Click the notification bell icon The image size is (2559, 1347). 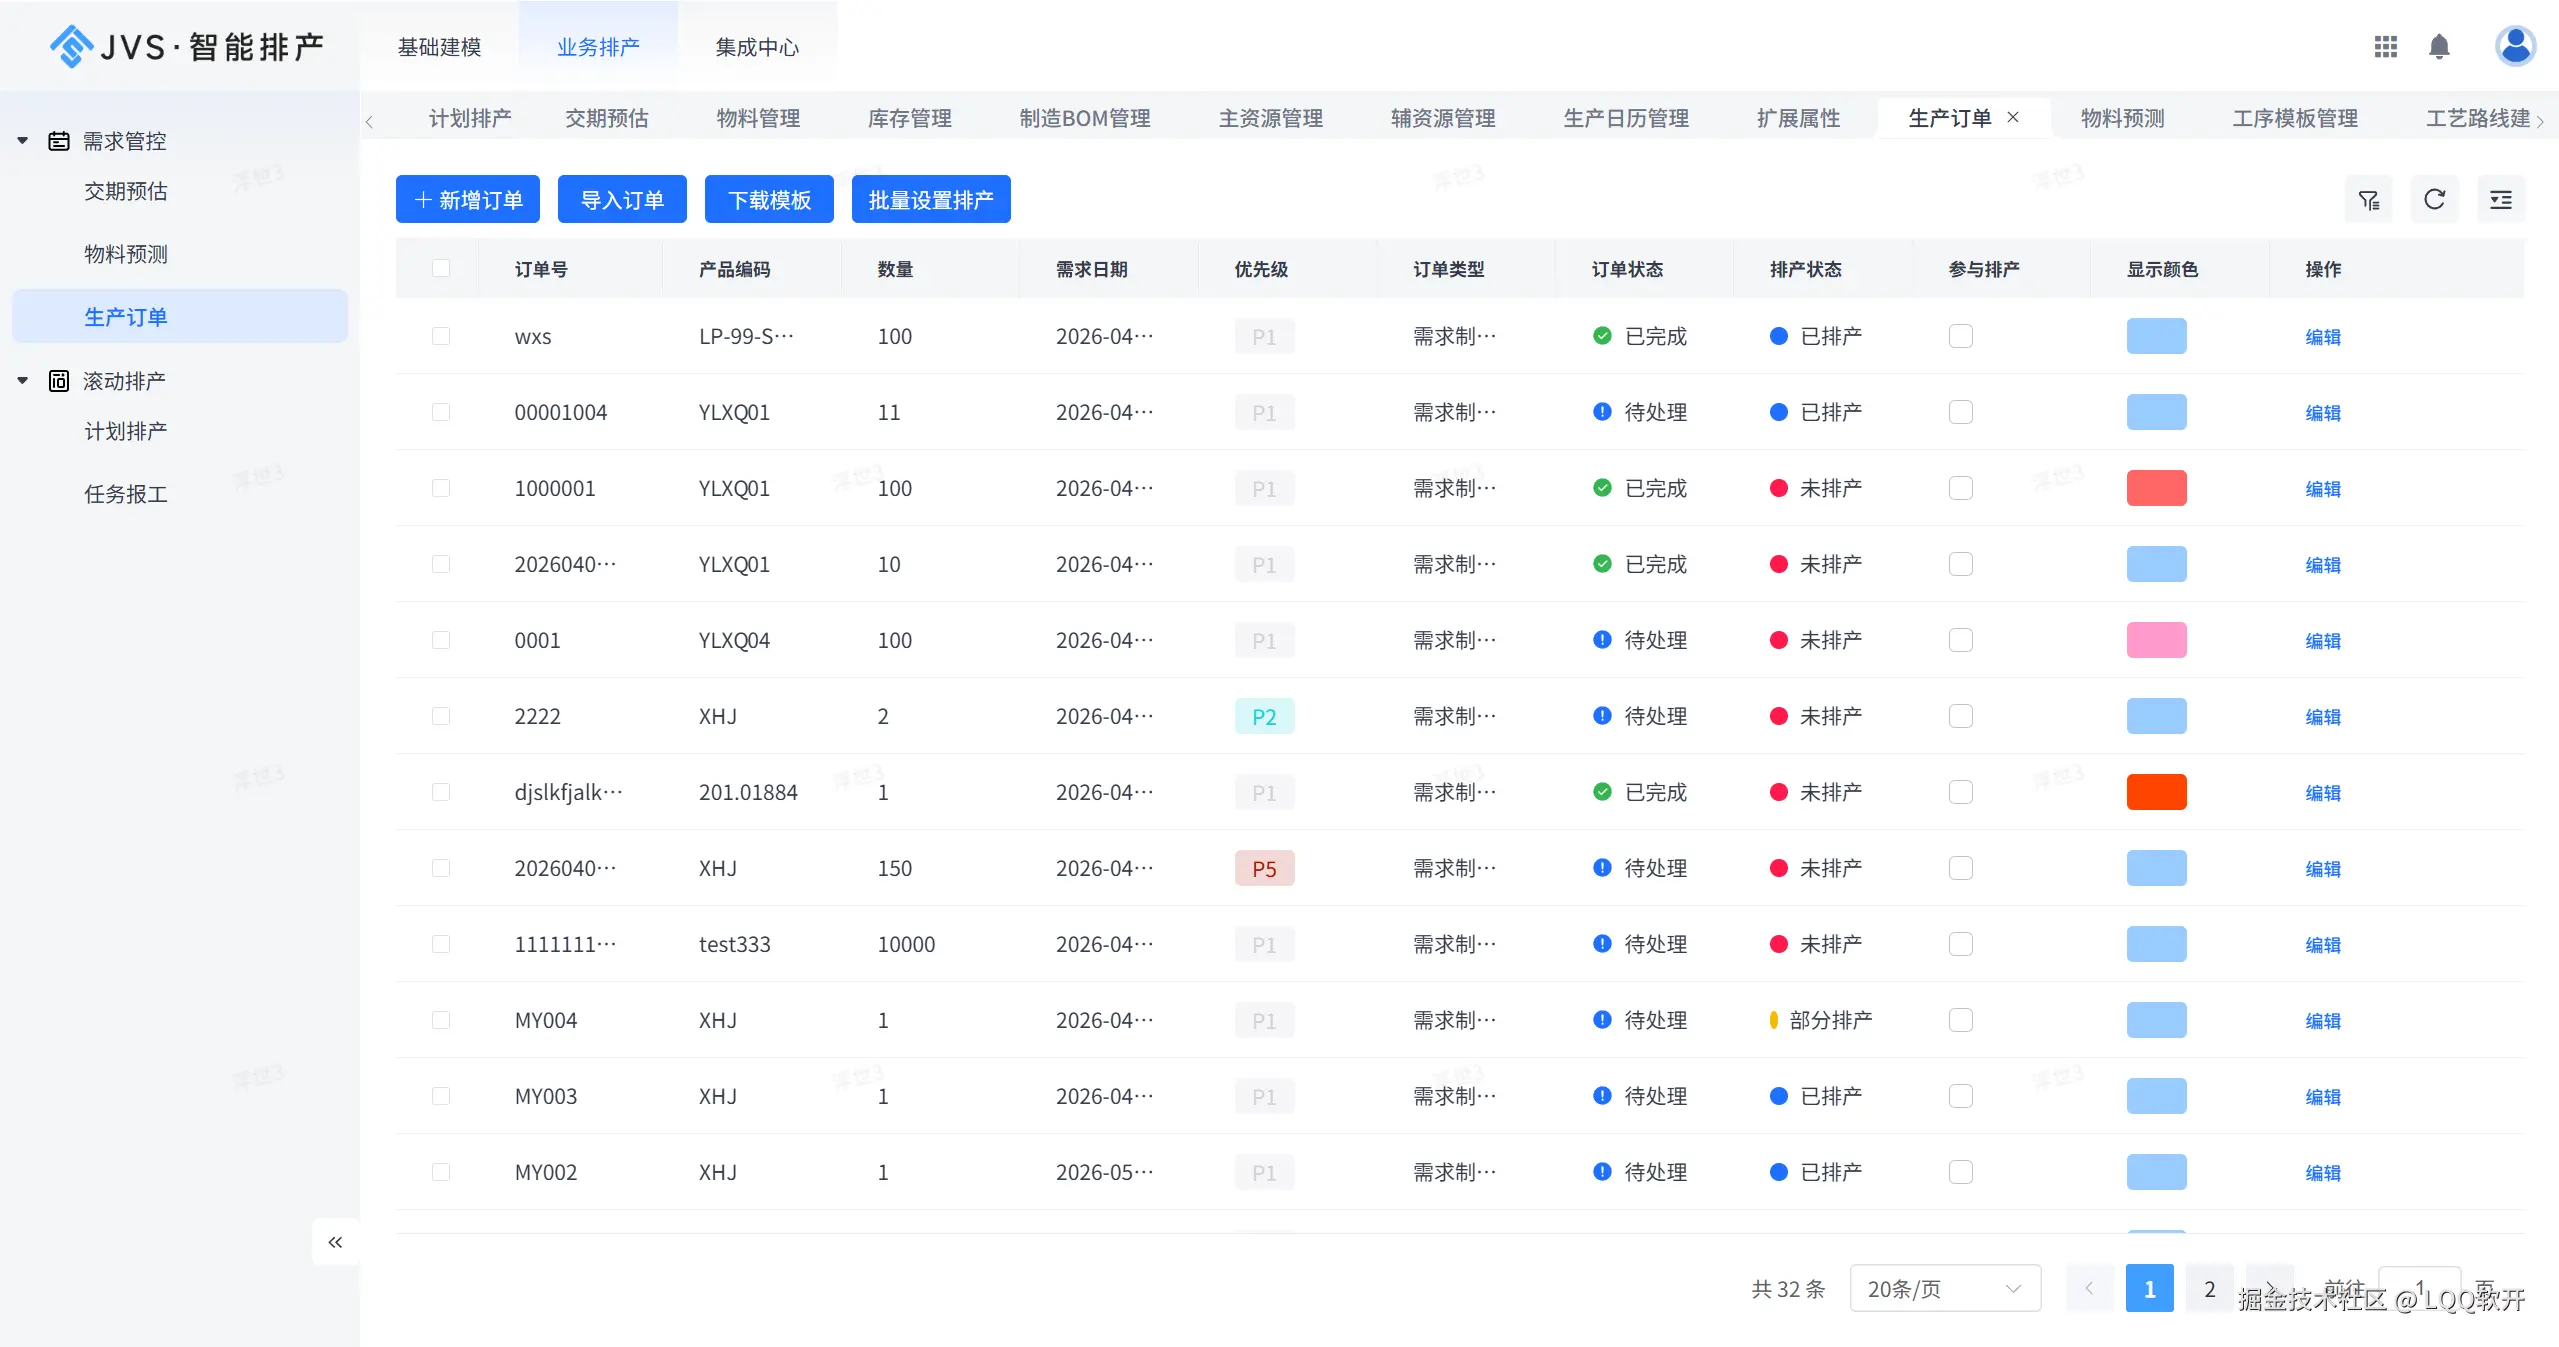pyautogui.click(x=2439, y=47)
